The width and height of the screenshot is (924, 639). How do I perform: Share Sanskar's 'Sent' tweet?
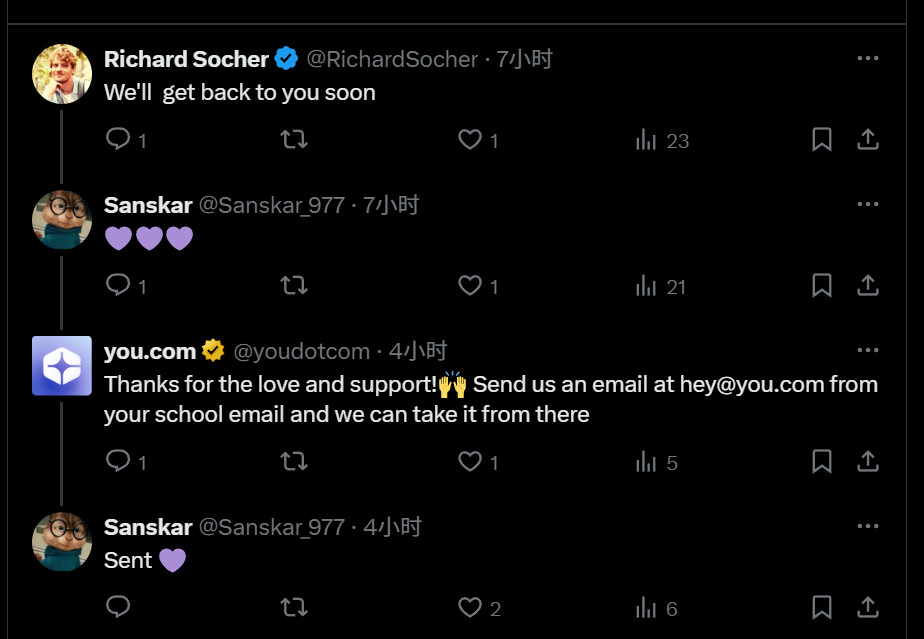pyautogui.click(x=868, y=607)
